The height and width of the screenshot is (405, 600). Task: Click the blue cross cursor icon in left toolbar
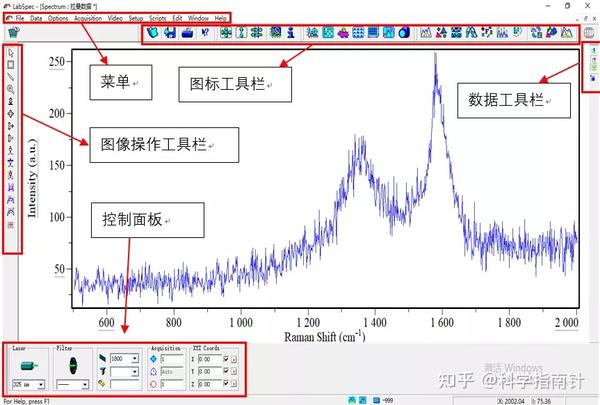point(10,163)
